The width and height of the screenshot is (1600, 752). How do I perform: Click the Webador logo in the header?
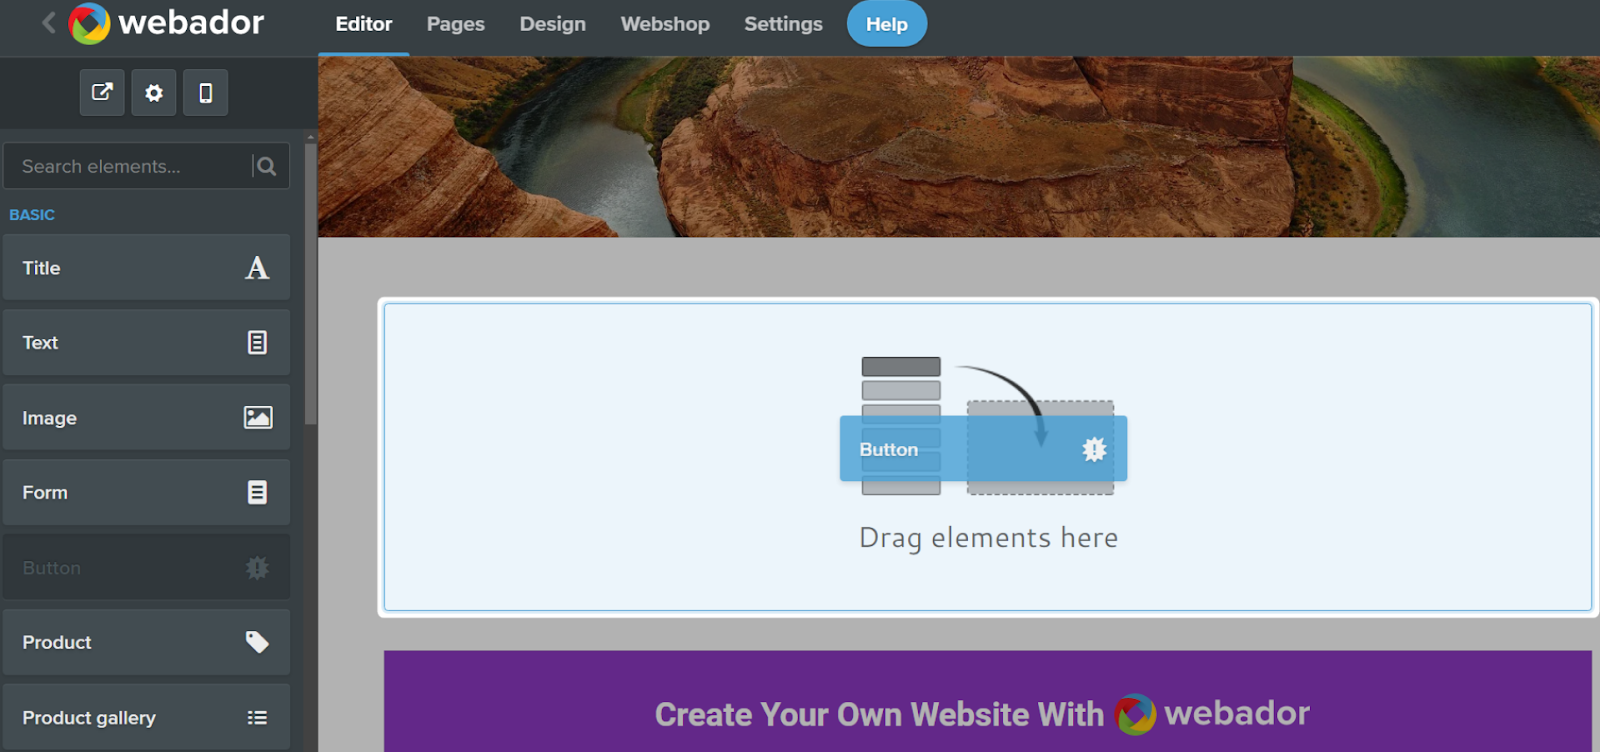[x=166, y=23]
